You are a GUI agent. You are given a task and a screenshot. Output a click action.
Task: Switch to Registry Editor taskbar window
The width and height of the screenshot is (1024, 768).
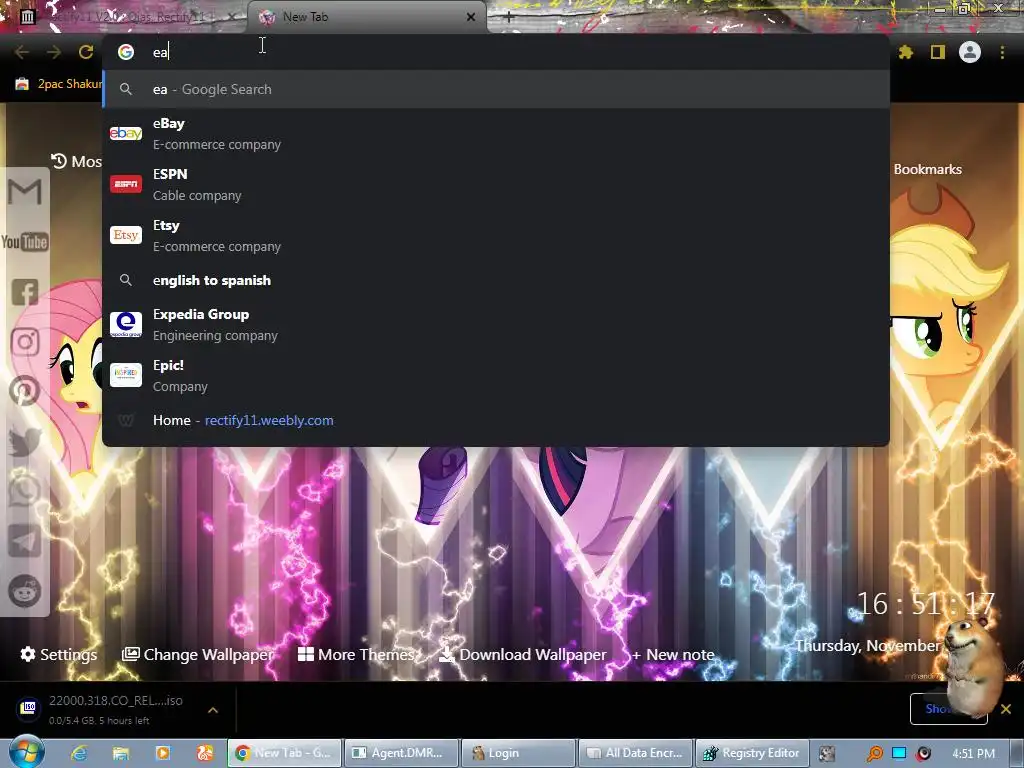point(752,753)
